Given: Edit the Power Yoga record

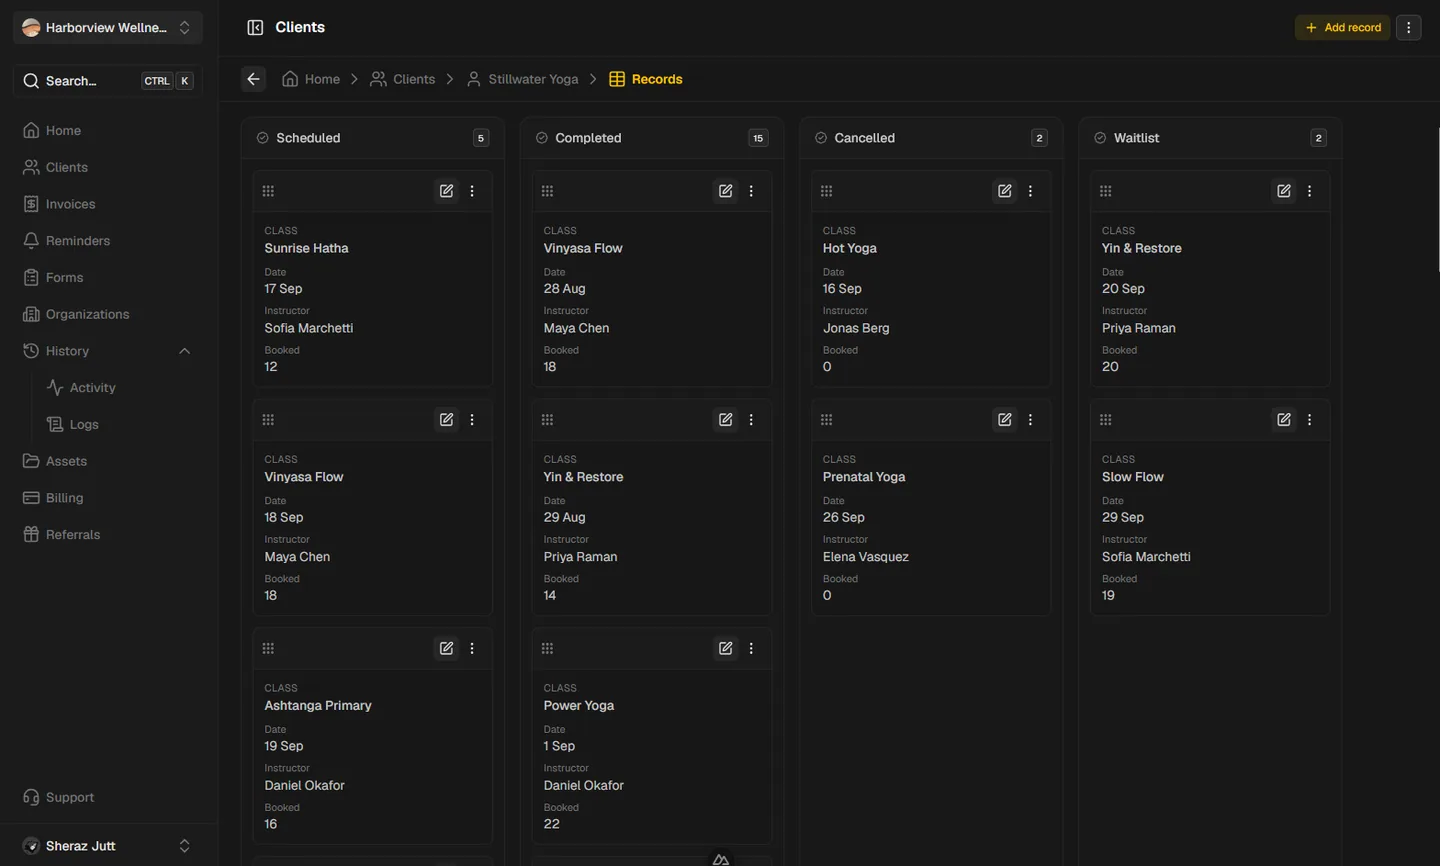Looking at the screenshot, I should click(x=726, y=648).
